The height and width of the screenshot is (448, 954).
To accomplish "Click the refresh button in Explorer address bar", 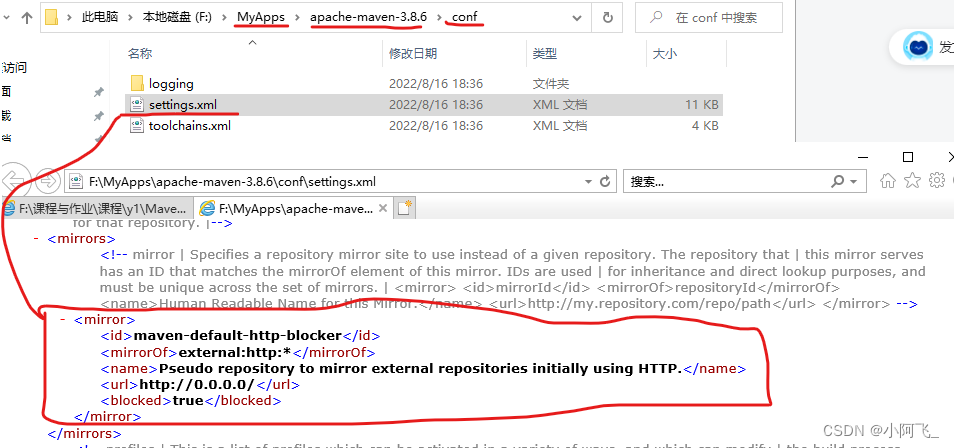I will click(607, 18).
